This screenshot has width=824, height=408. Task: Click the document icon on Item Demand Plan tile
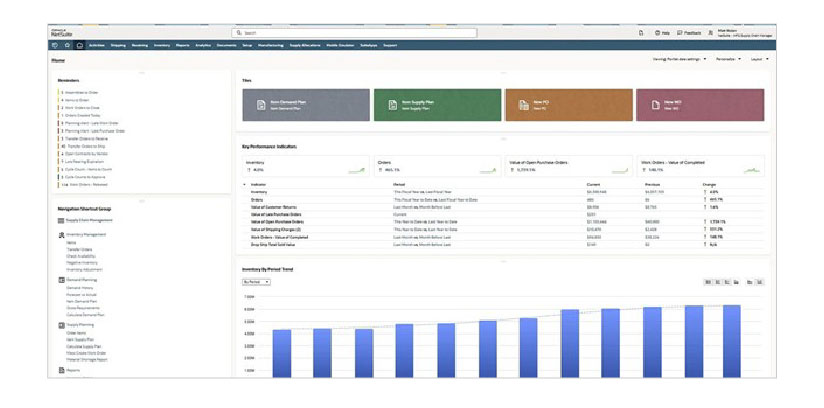point(261,105)
